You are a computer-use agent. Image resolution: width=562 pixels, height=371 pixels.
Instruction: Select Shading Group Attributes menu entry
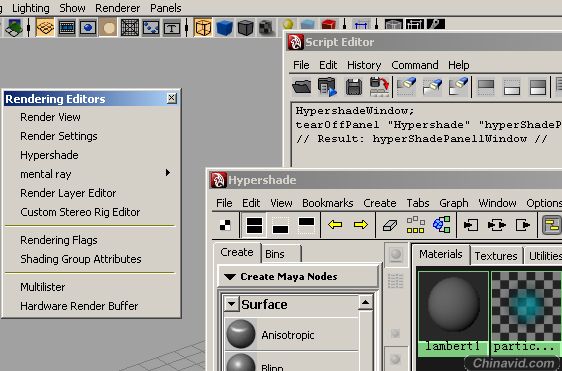click(92, 259)
